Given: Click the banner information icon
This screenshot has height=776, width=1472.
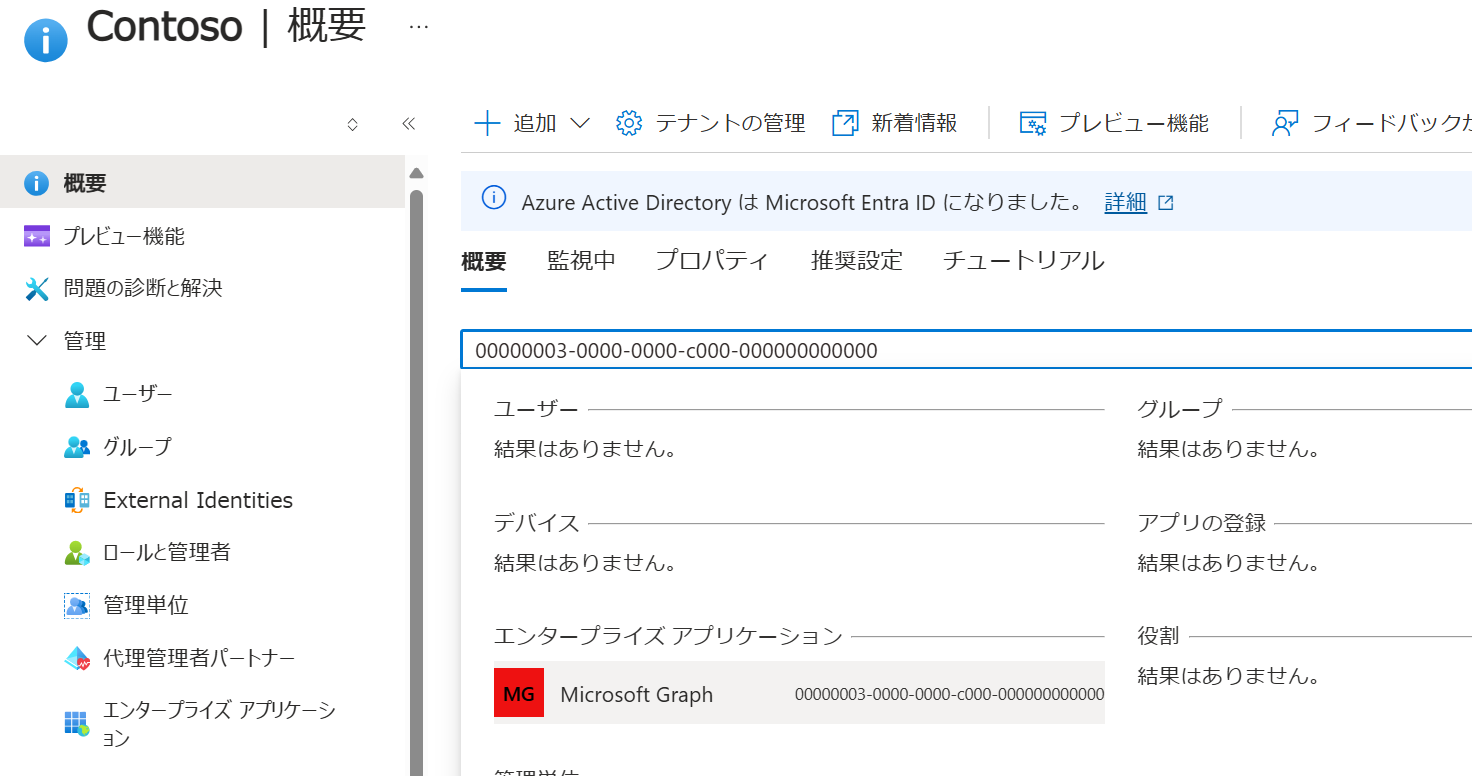Looking at the screenshot, I should 493,198.
